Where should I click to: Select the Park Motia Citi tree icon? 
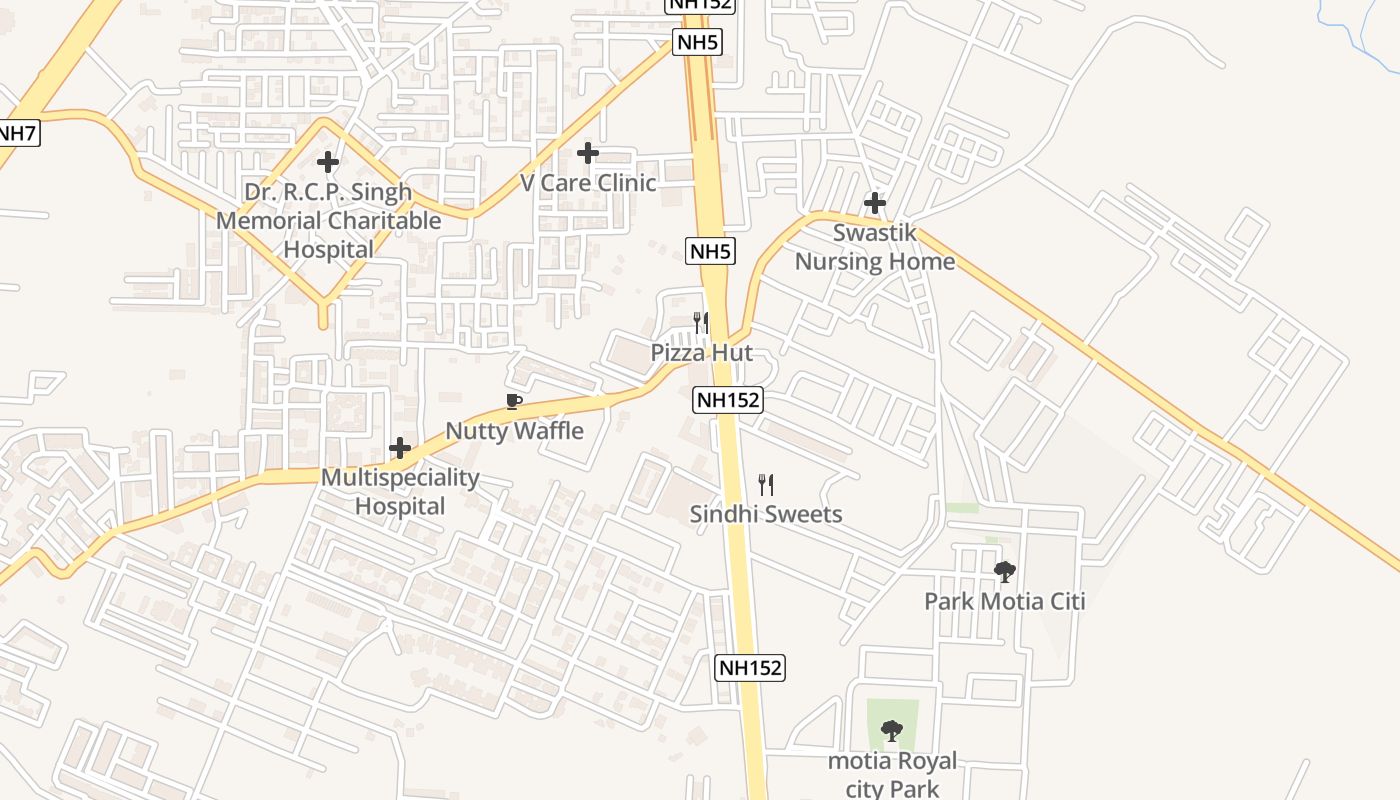1004,572
